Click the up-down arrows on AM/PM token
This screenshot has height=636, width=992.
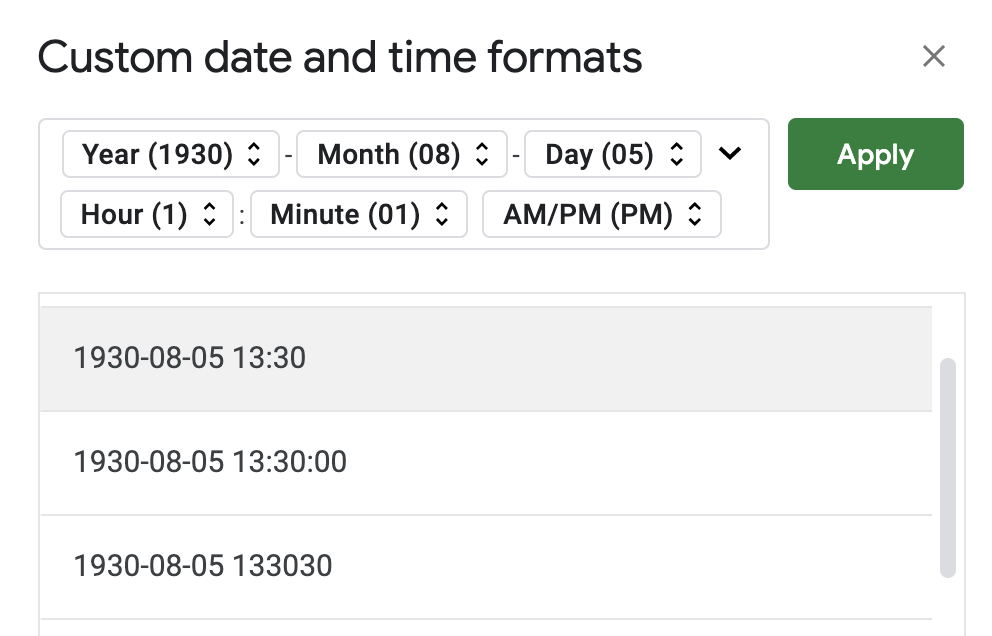point(696,215)
